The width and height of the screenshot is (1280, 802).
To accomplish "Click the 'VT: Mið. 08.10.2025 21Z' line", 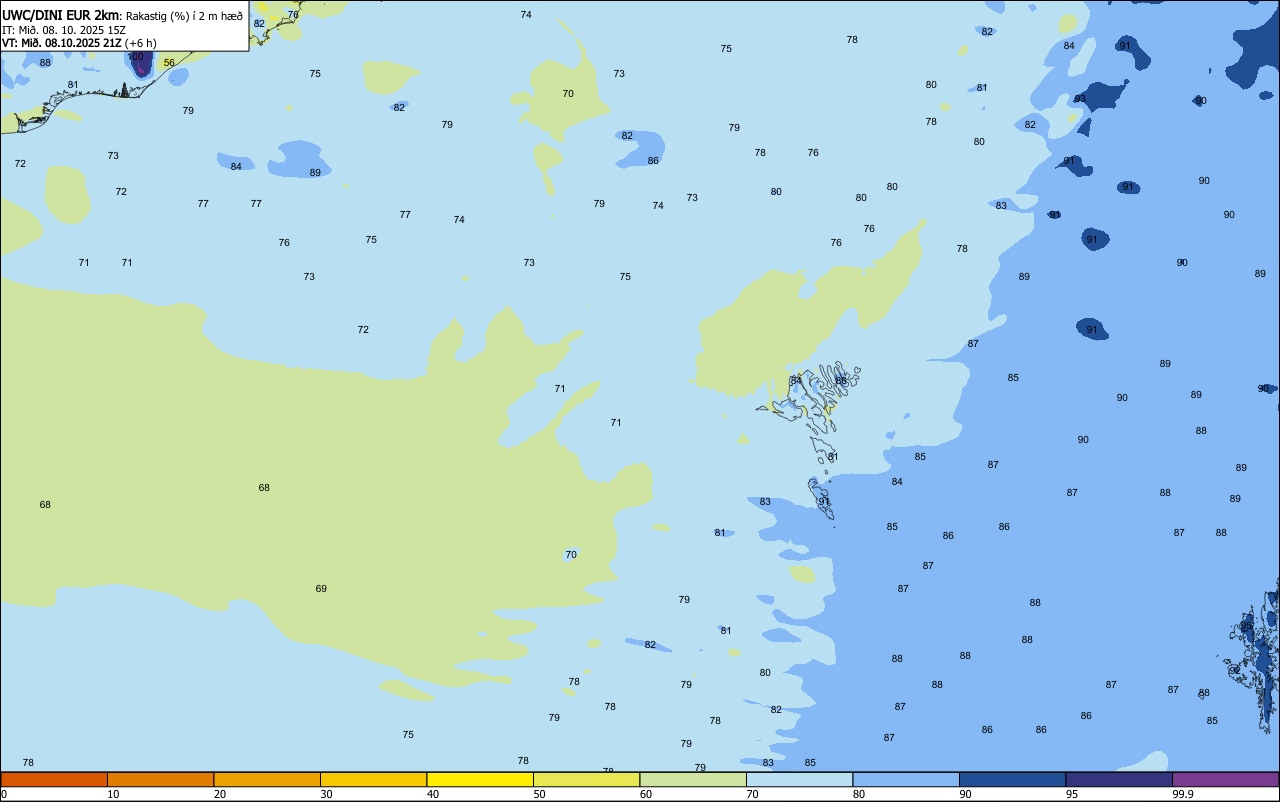I will (x=62, y=42).
